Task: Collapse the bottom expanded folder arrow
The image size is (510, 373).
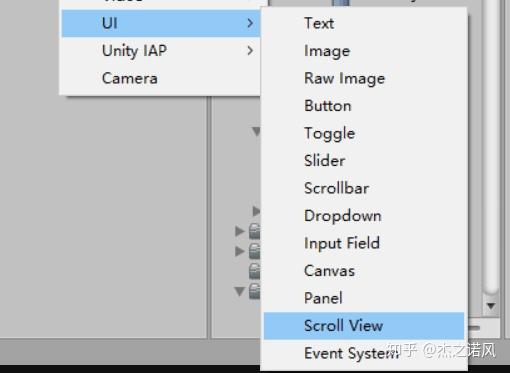Action: click(x=239, y=291)
